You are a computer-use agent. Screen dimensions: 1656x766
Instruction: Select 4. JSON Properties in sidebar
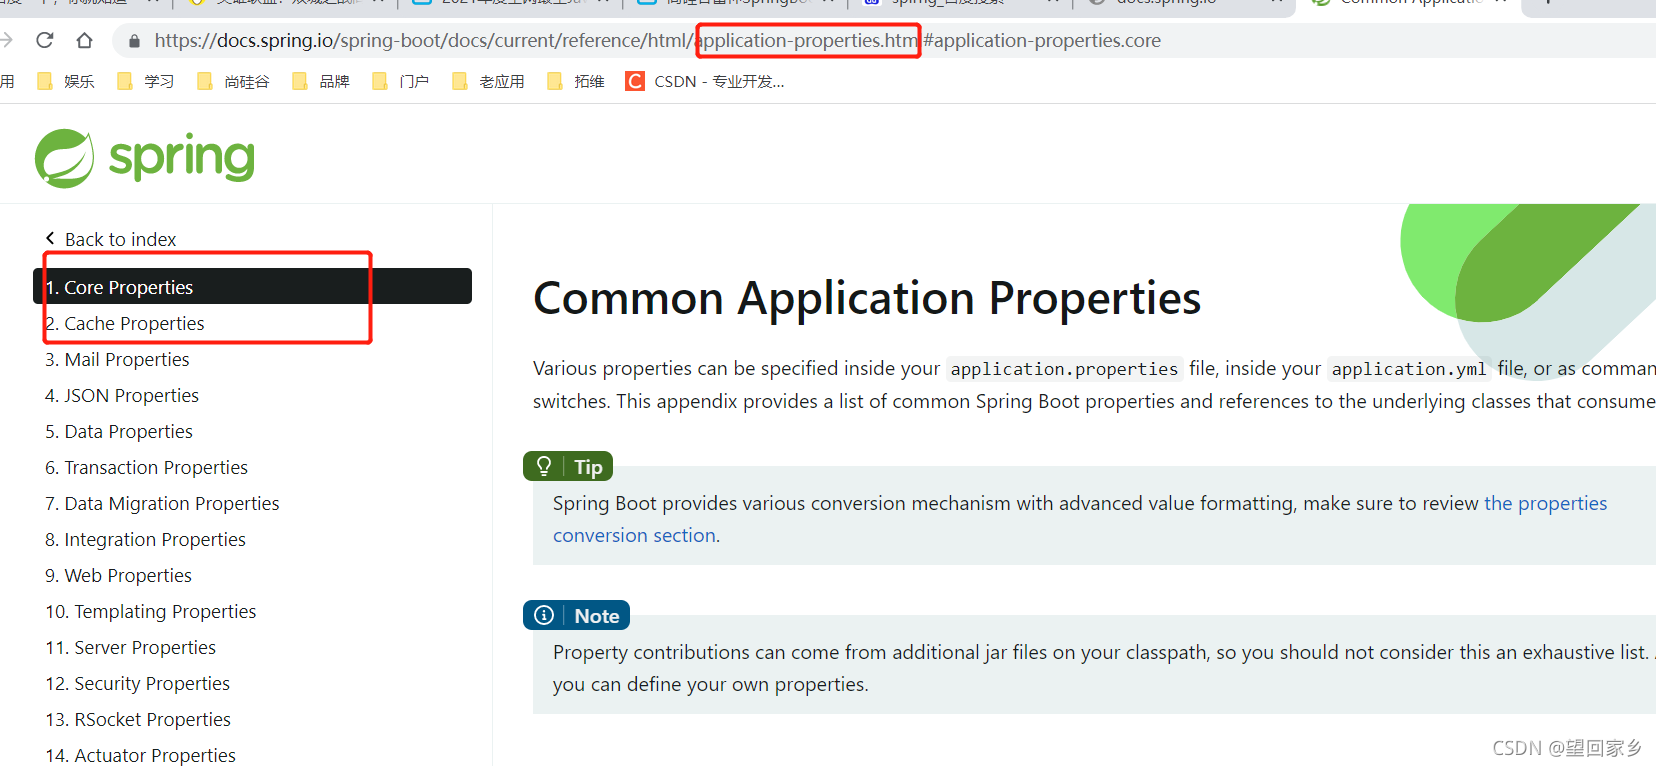(x=122, y=395)
